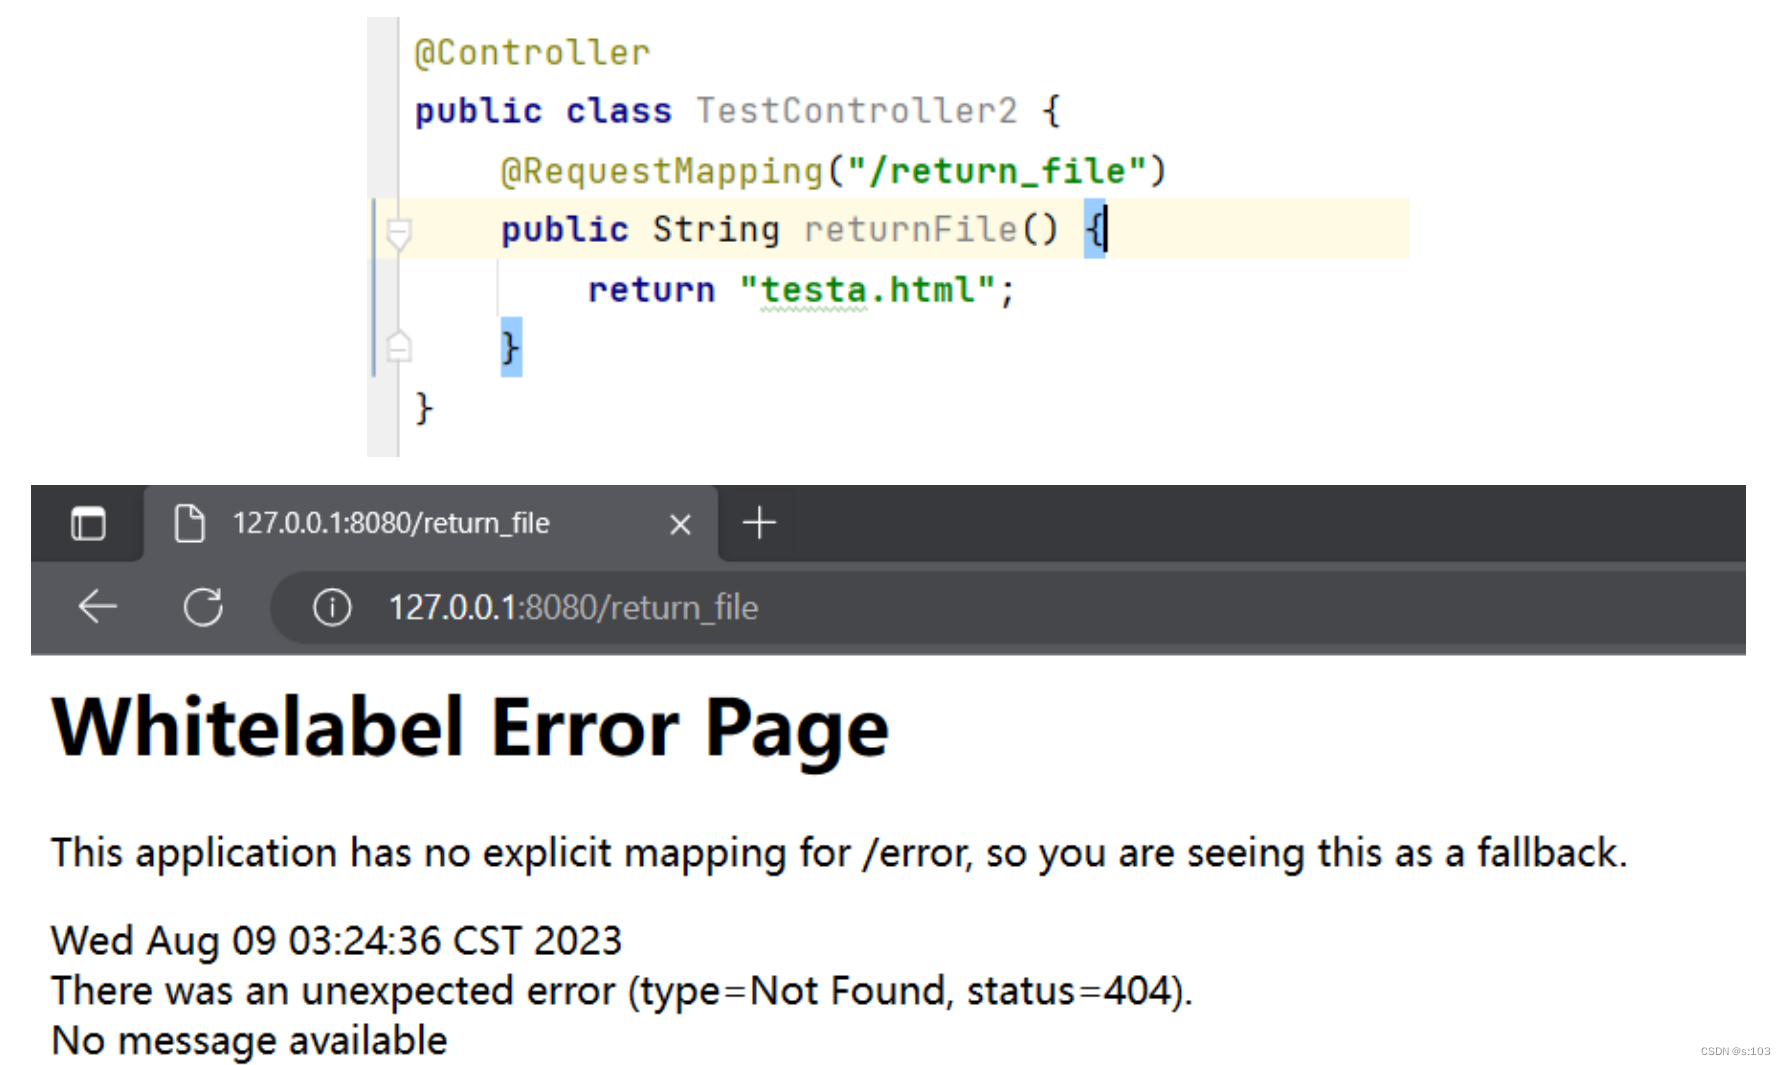Click the TestController2 class name
The height and width of the screenshot is (1065, 1786).
point(857,110)
